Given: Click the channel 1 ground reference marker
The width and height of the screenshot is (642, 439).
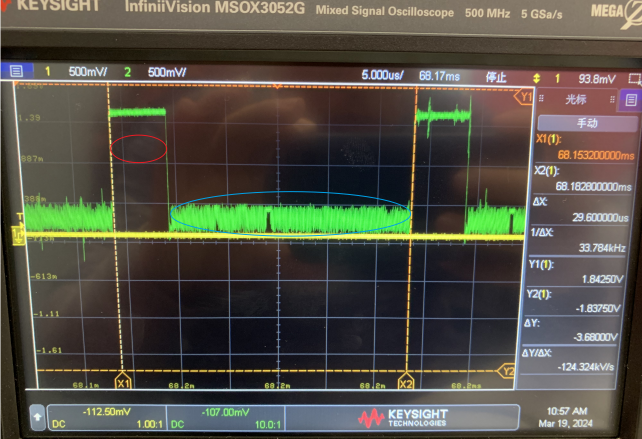Looking at the screenshot, I should tap(18, 236).
